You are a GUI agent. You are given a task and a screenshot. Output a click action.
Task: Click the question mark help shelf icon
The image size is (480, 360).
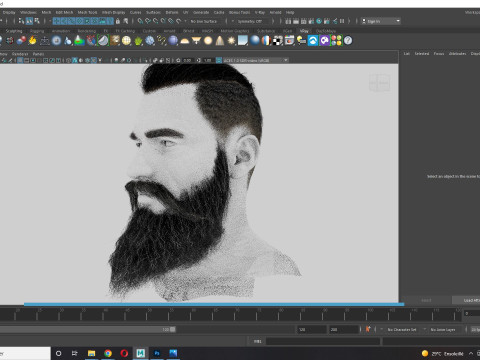pos(348,41)
